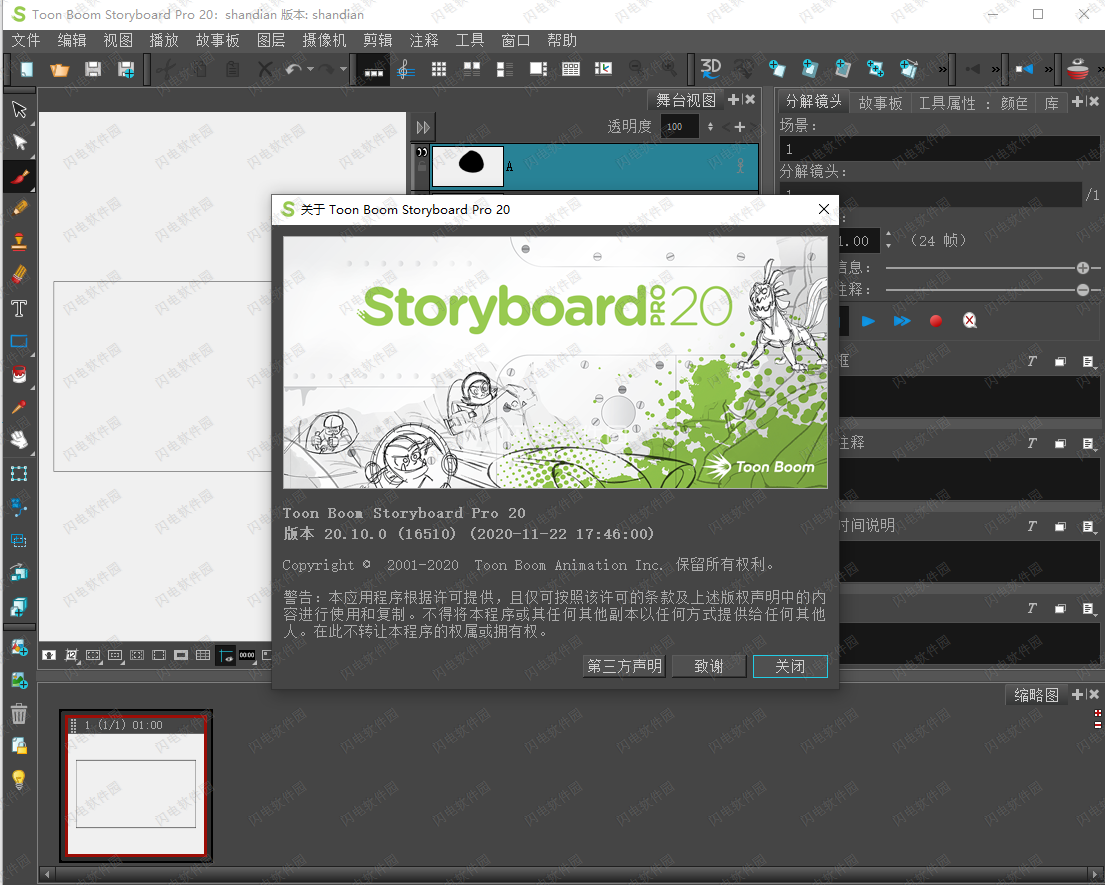This screenshot has width=1105, height=885.
Task: Toggle the camera frame eye icon below stage
Action: 226,656
